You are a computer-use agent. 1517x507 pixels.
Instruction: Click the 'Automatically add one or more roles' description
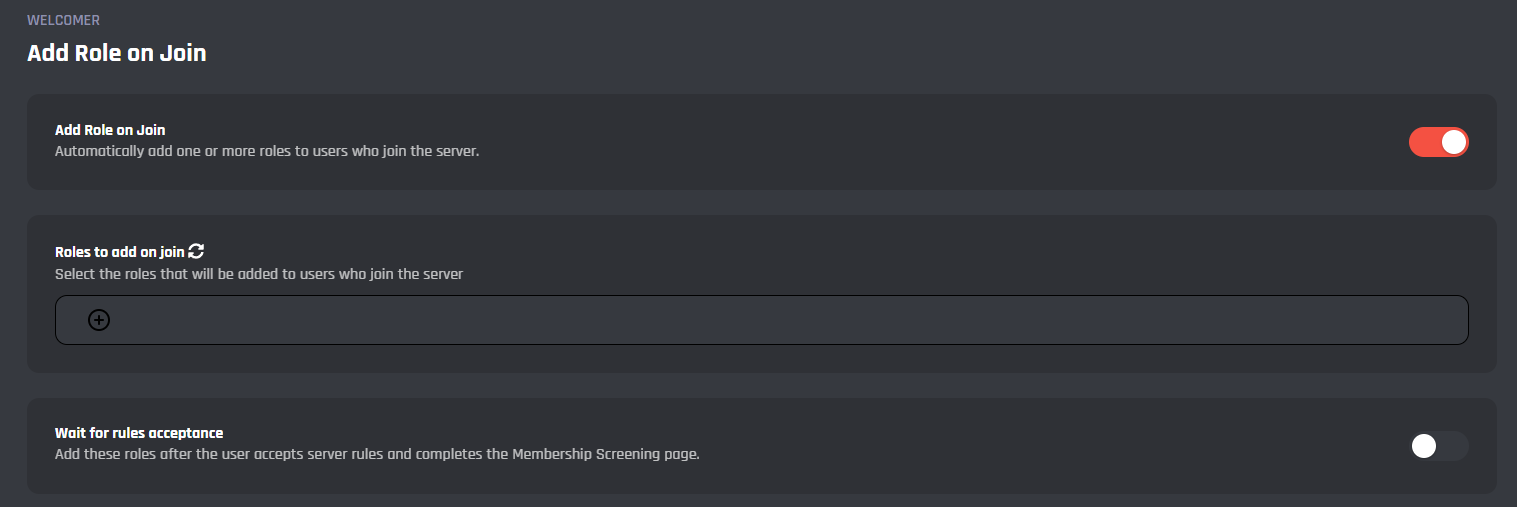(267, 153)
